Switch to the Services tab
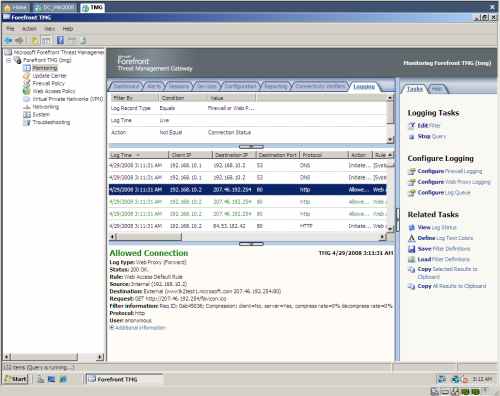Image resolution: width=500 pixels, height=396 pixels. click(x=207, y=86)
